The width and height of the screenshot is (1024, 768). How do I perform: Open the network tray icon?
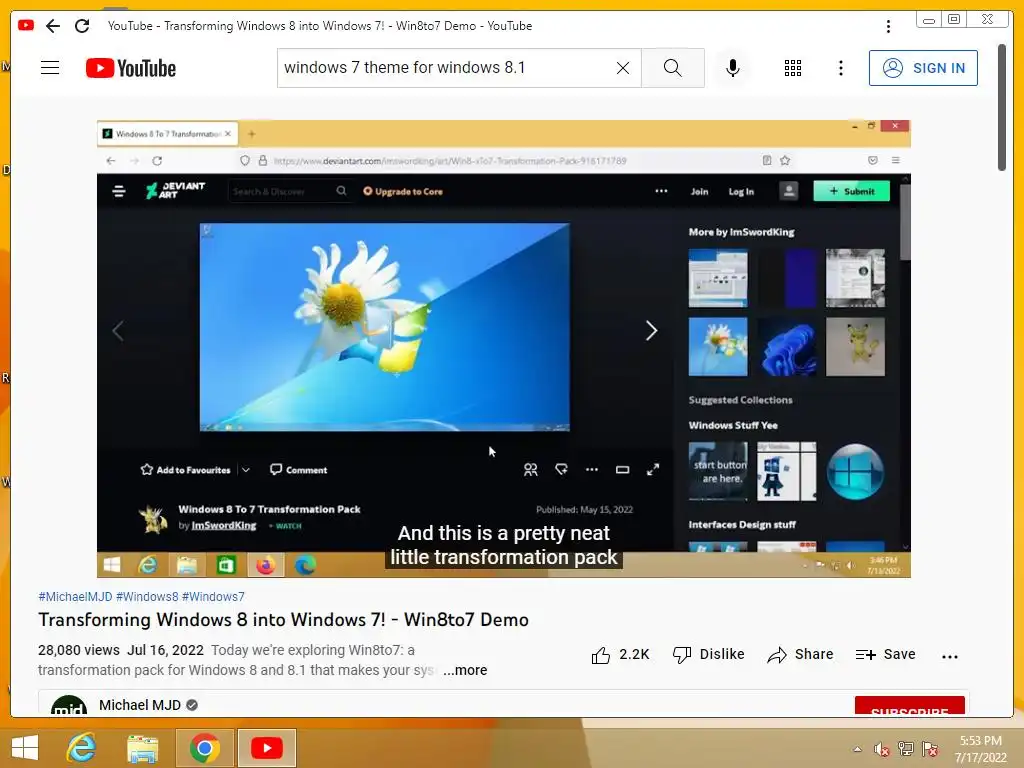(906, 749)
